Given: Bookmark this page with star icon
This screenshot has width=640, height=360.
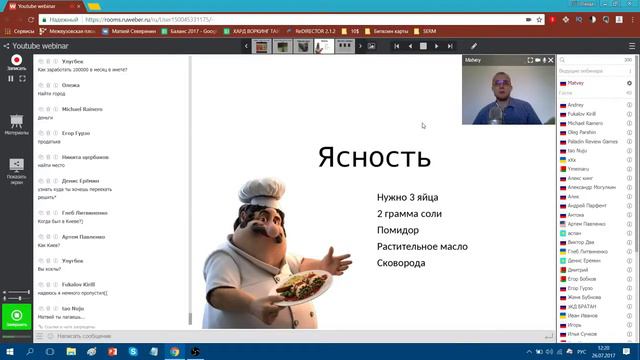Looking at the screenshot, I should click(539, 19).
